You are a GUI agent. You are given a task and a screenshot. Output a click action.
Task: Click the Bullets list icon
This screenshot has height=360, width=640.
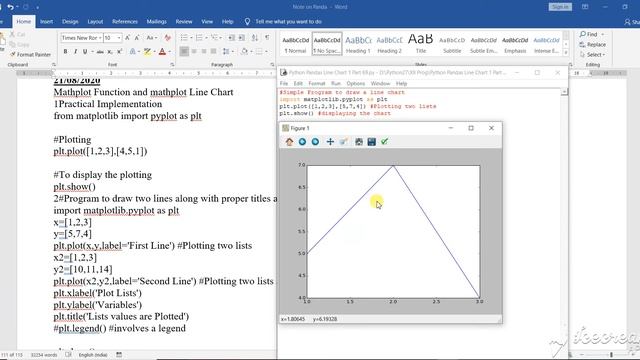click(x=184, y=38)
